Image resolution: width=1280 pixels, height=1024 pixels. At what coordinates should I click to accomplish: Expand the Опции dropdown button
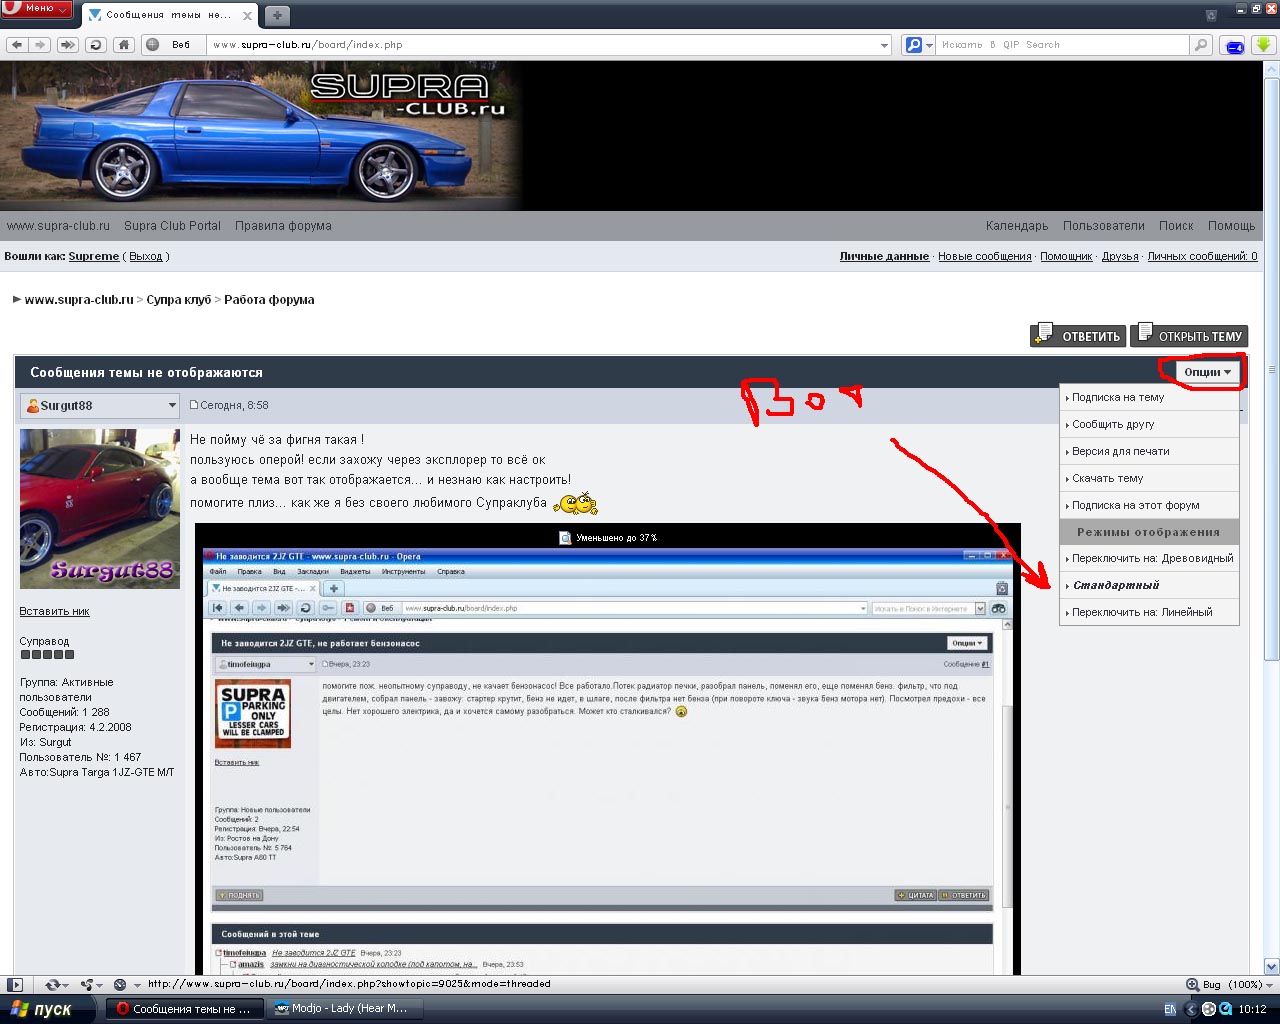1207,372
